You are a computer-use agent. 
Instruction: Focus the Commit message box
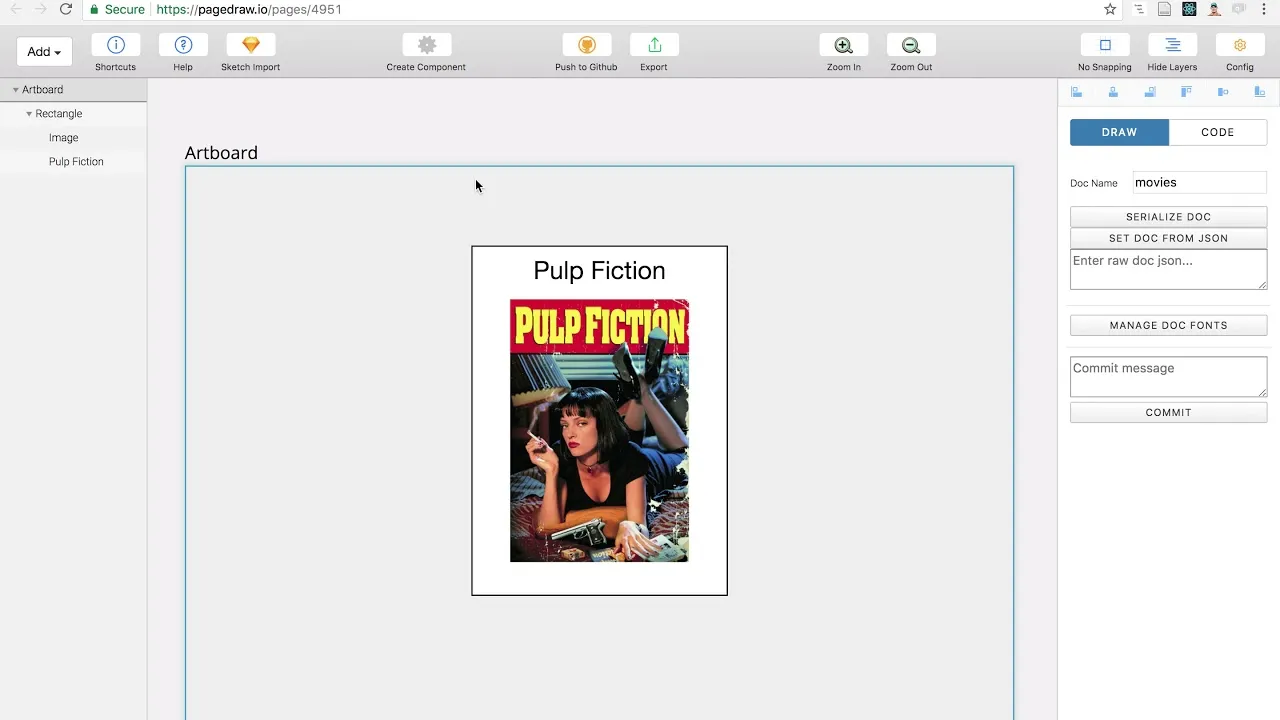1168,376
